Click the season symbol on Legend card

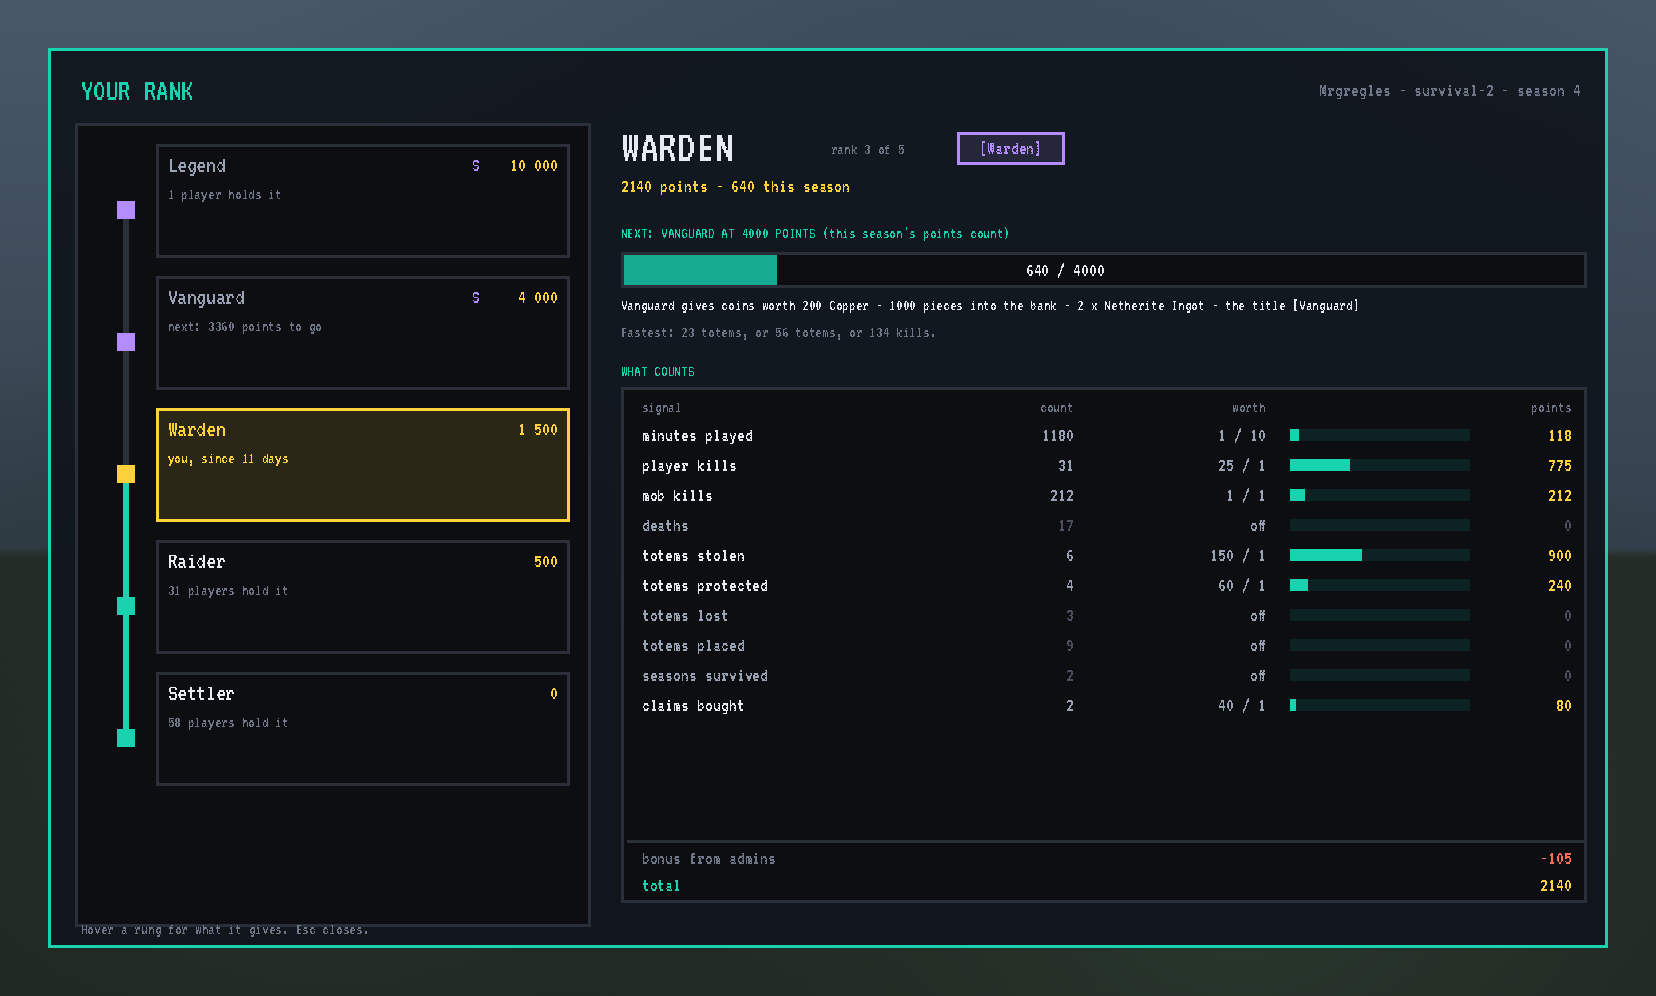(476, 166)
